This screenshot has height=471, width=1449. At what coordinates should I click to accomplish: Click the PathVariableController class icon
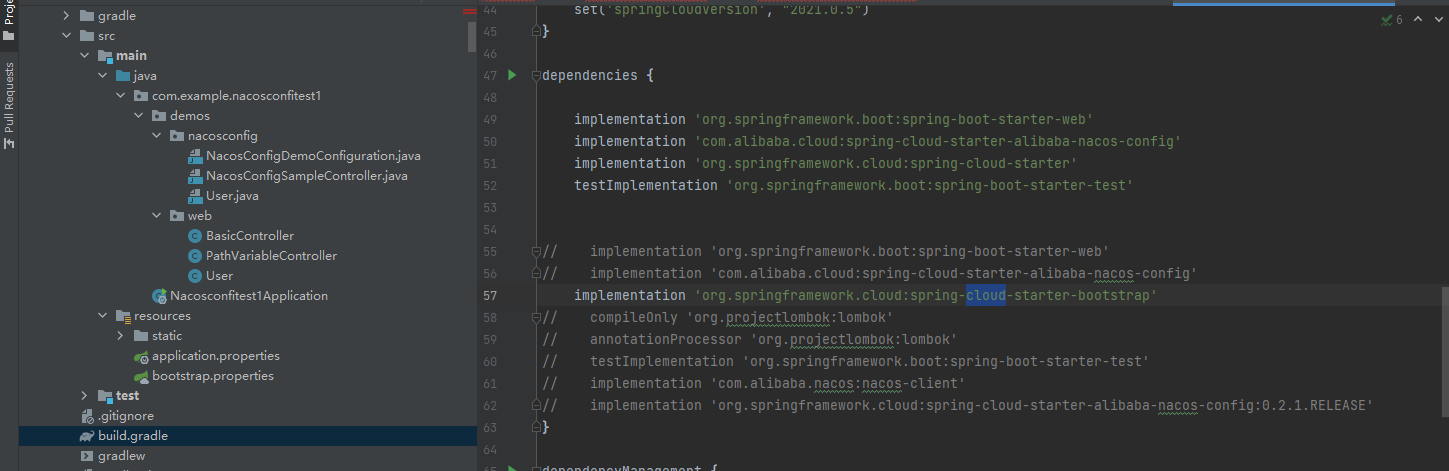click(195, 256)
